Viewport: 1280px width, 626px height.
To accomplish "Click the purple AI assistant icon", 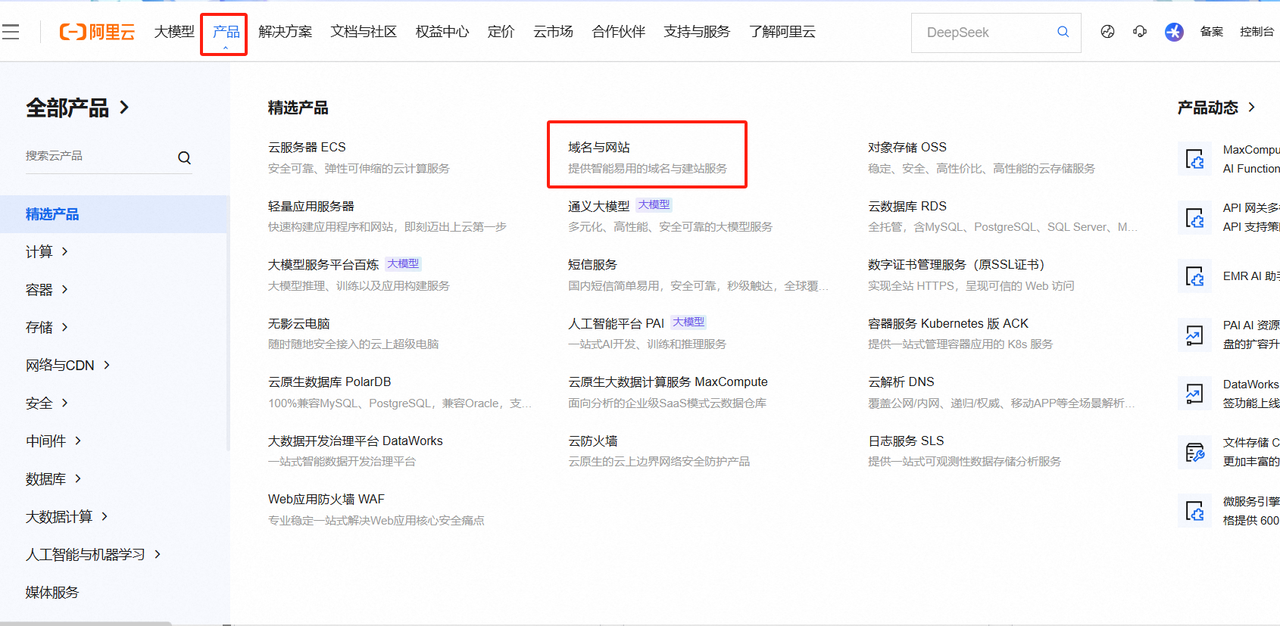I will tap(1174, 32).
